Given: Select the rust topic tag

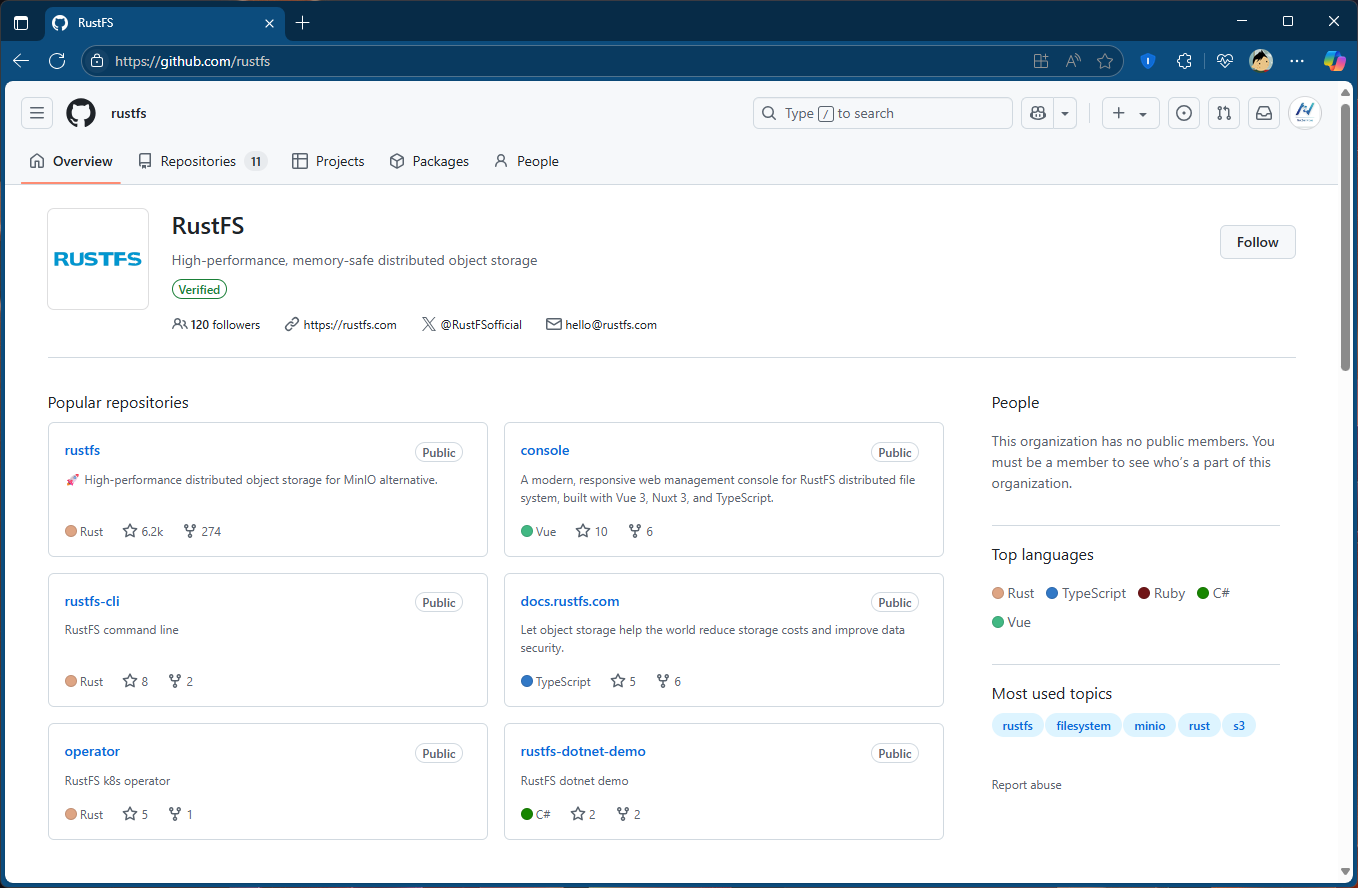Looking at the screenshot, I should [x=1200, y=725].
